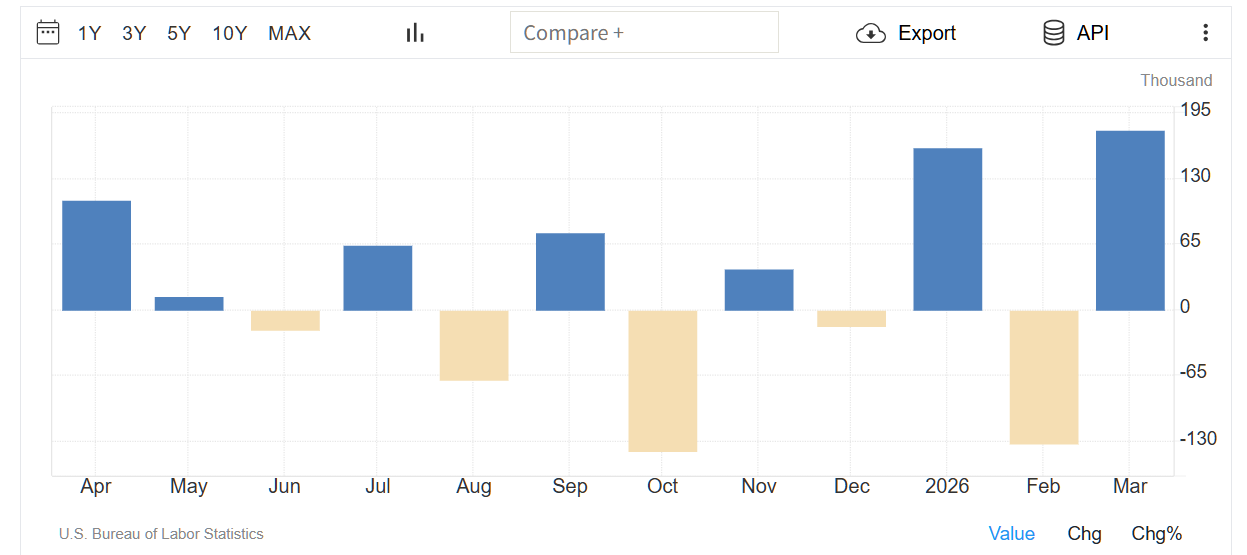Switch chart to Chg view
This screenshot has height=555, width=1247.
1084,533
